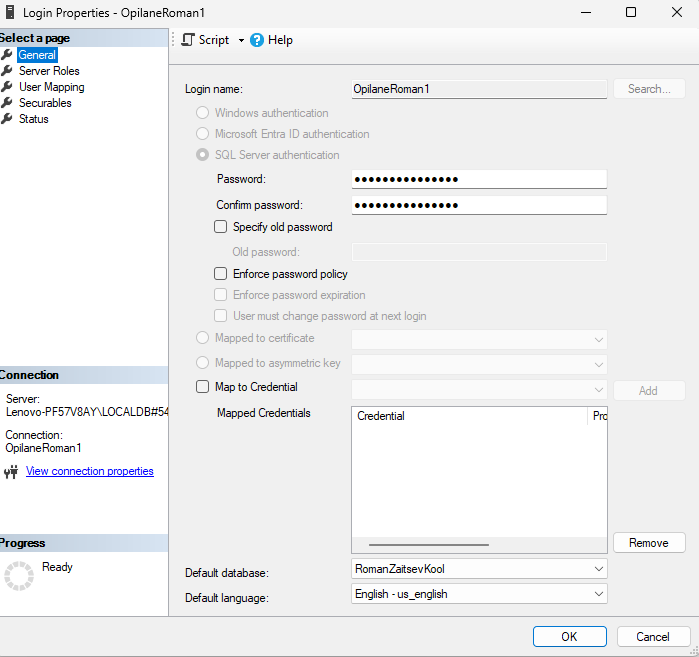The width and height of the screenshot is (699, 657).
Task: Click the User Mapping wrench icon
Action: (x=7, y=87)
